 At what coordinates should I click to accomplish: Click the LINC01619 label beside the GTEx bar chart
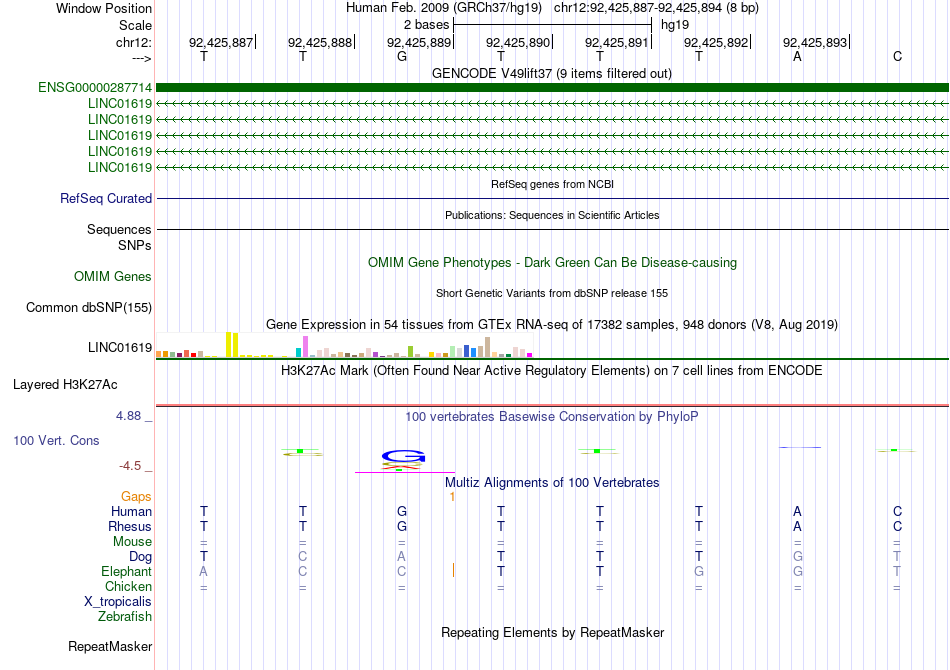(x=120, y=348)
